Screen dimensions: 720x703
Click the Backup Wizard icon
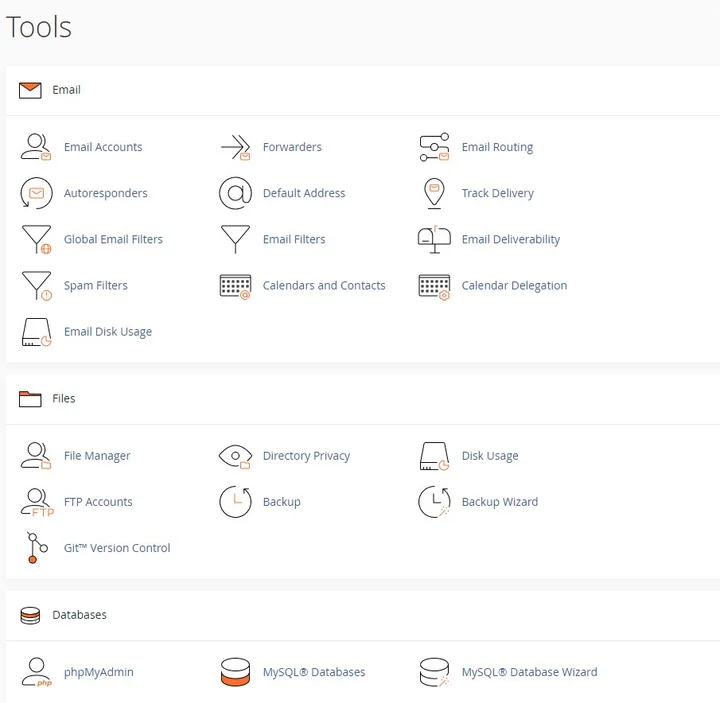[x=434, y=502]
